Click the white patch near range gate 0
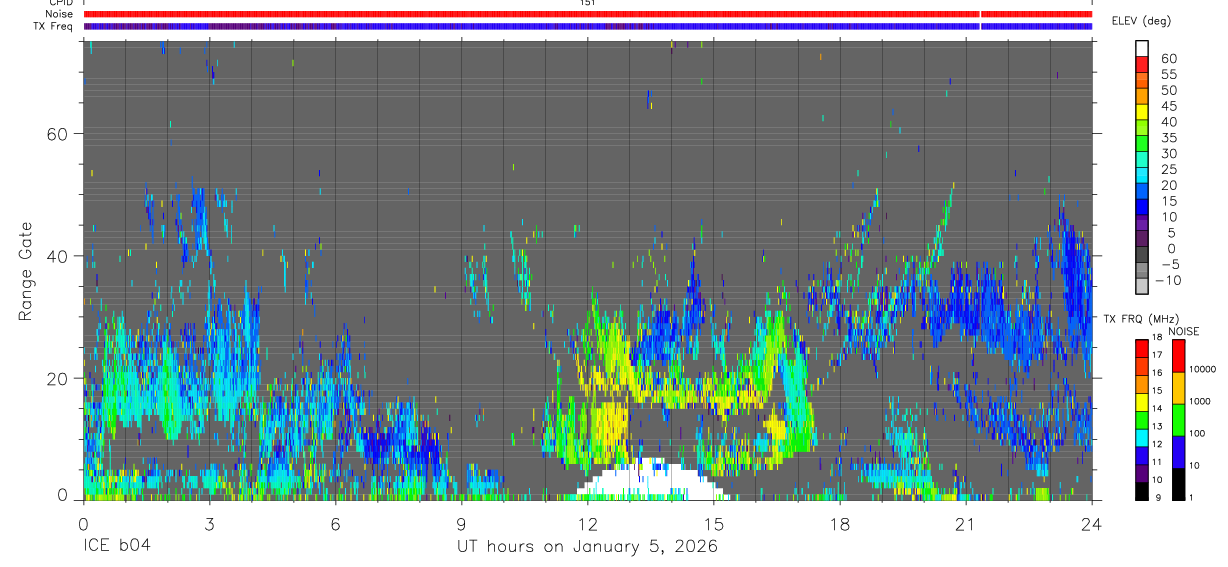The image size is (1228, 567). tap(650, 480)
